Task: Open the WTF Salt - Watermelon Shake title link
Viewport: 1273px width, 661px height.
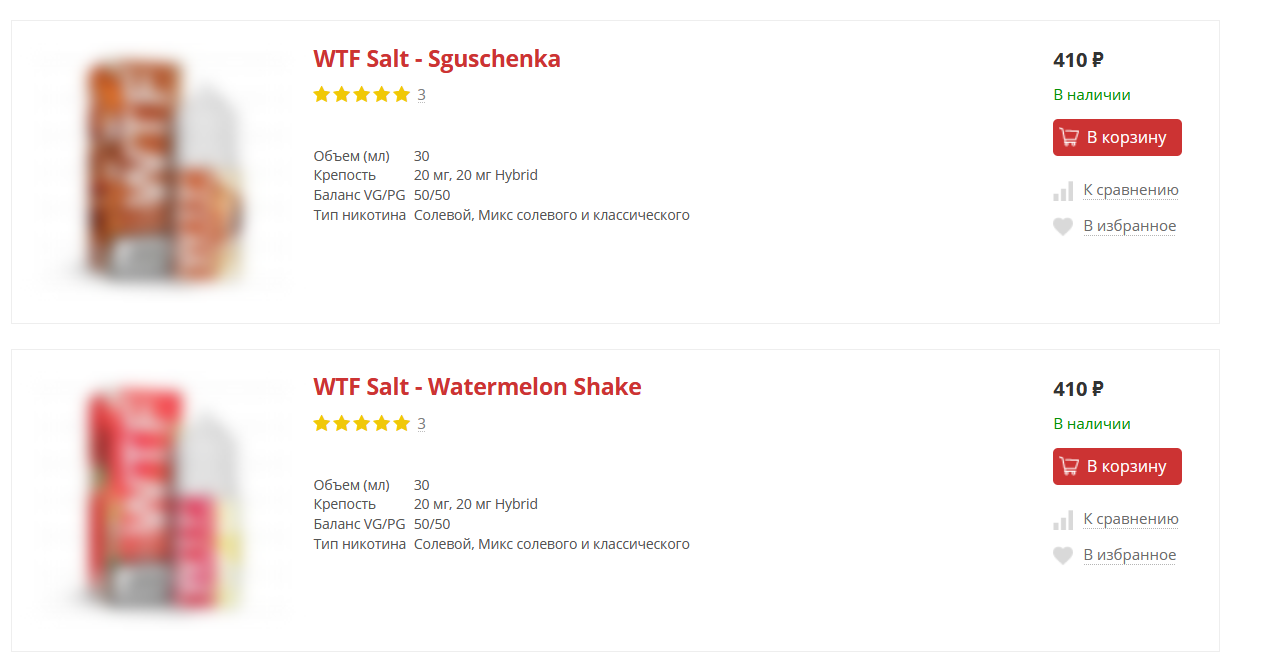Action: click(477, 388)
